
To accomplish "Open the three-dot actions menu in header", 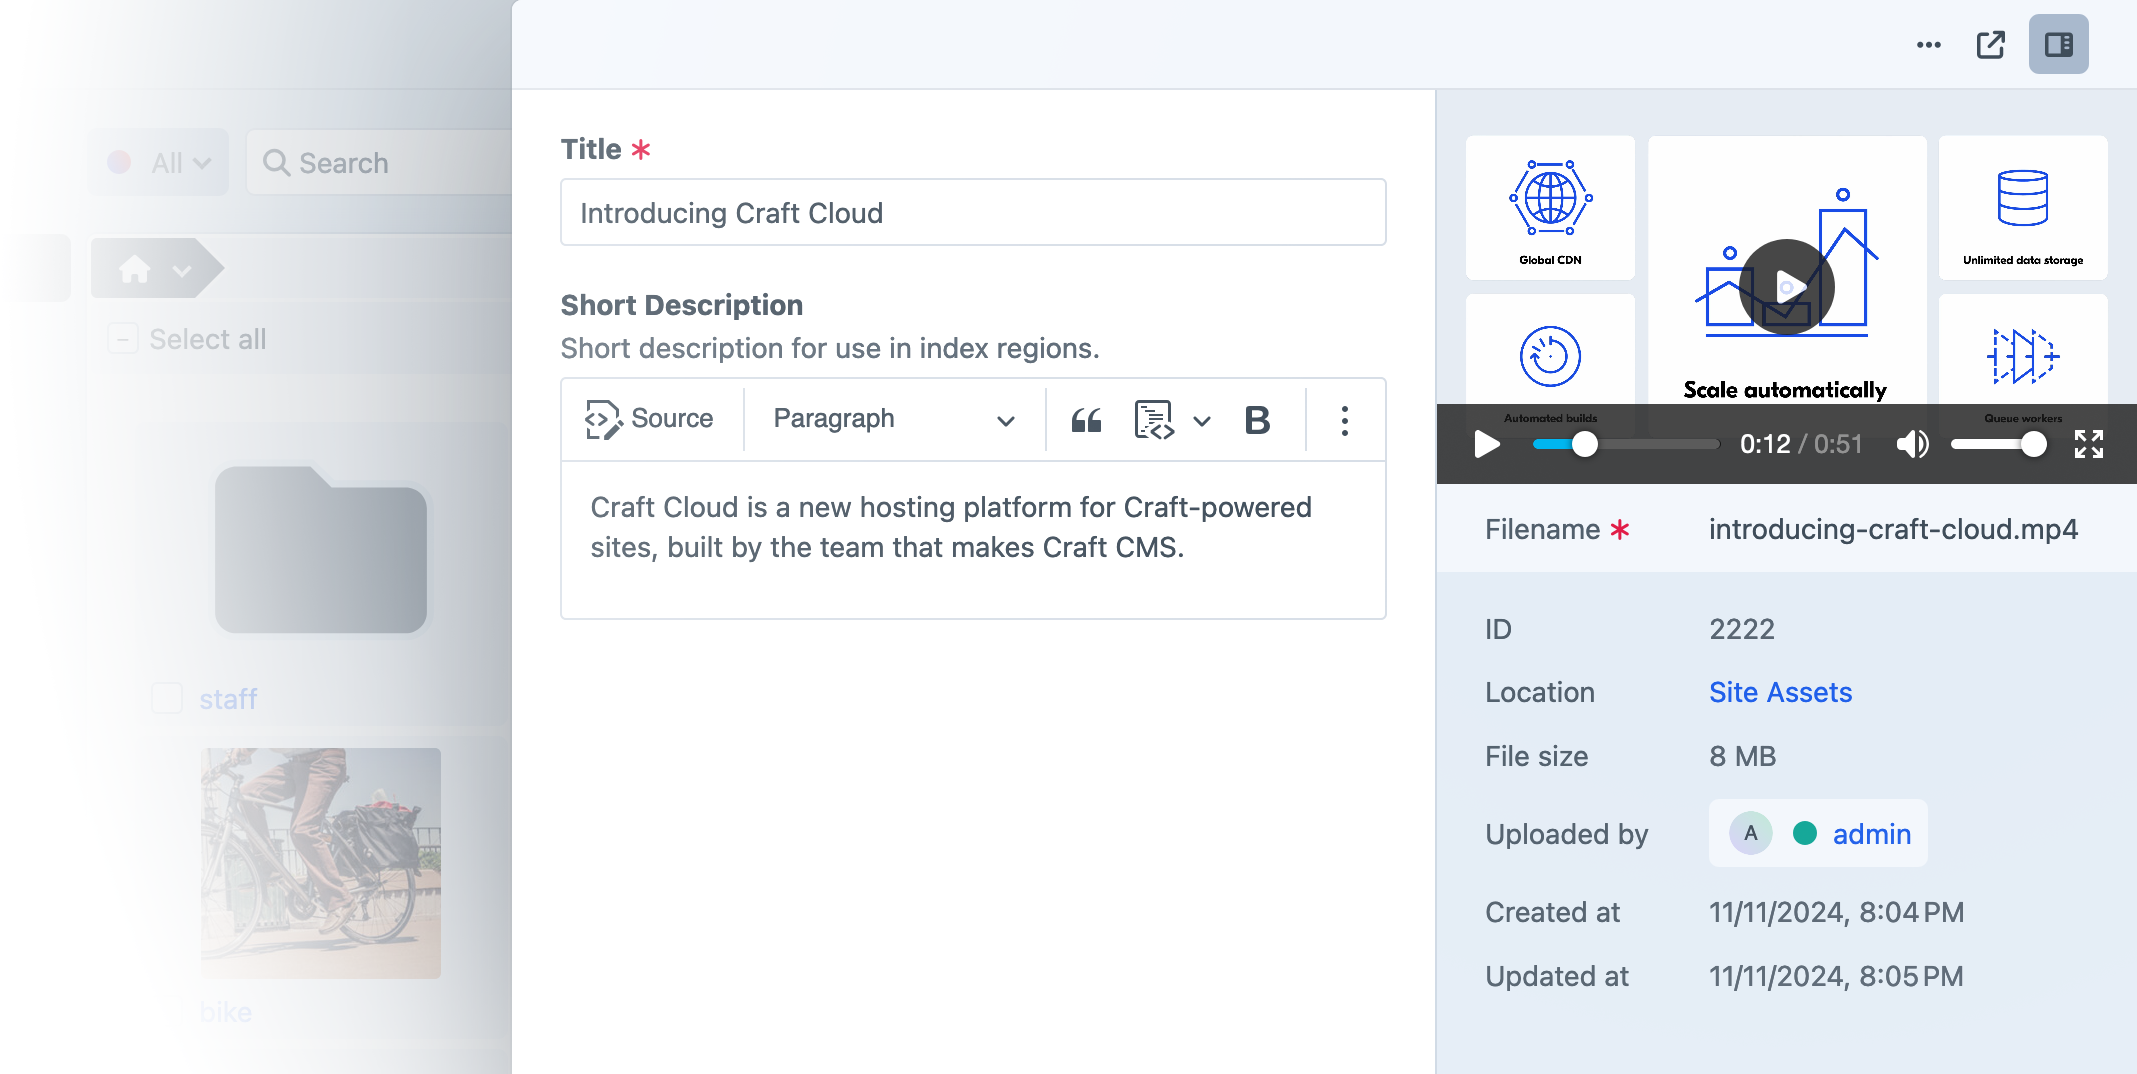I will pos(1928,45).
